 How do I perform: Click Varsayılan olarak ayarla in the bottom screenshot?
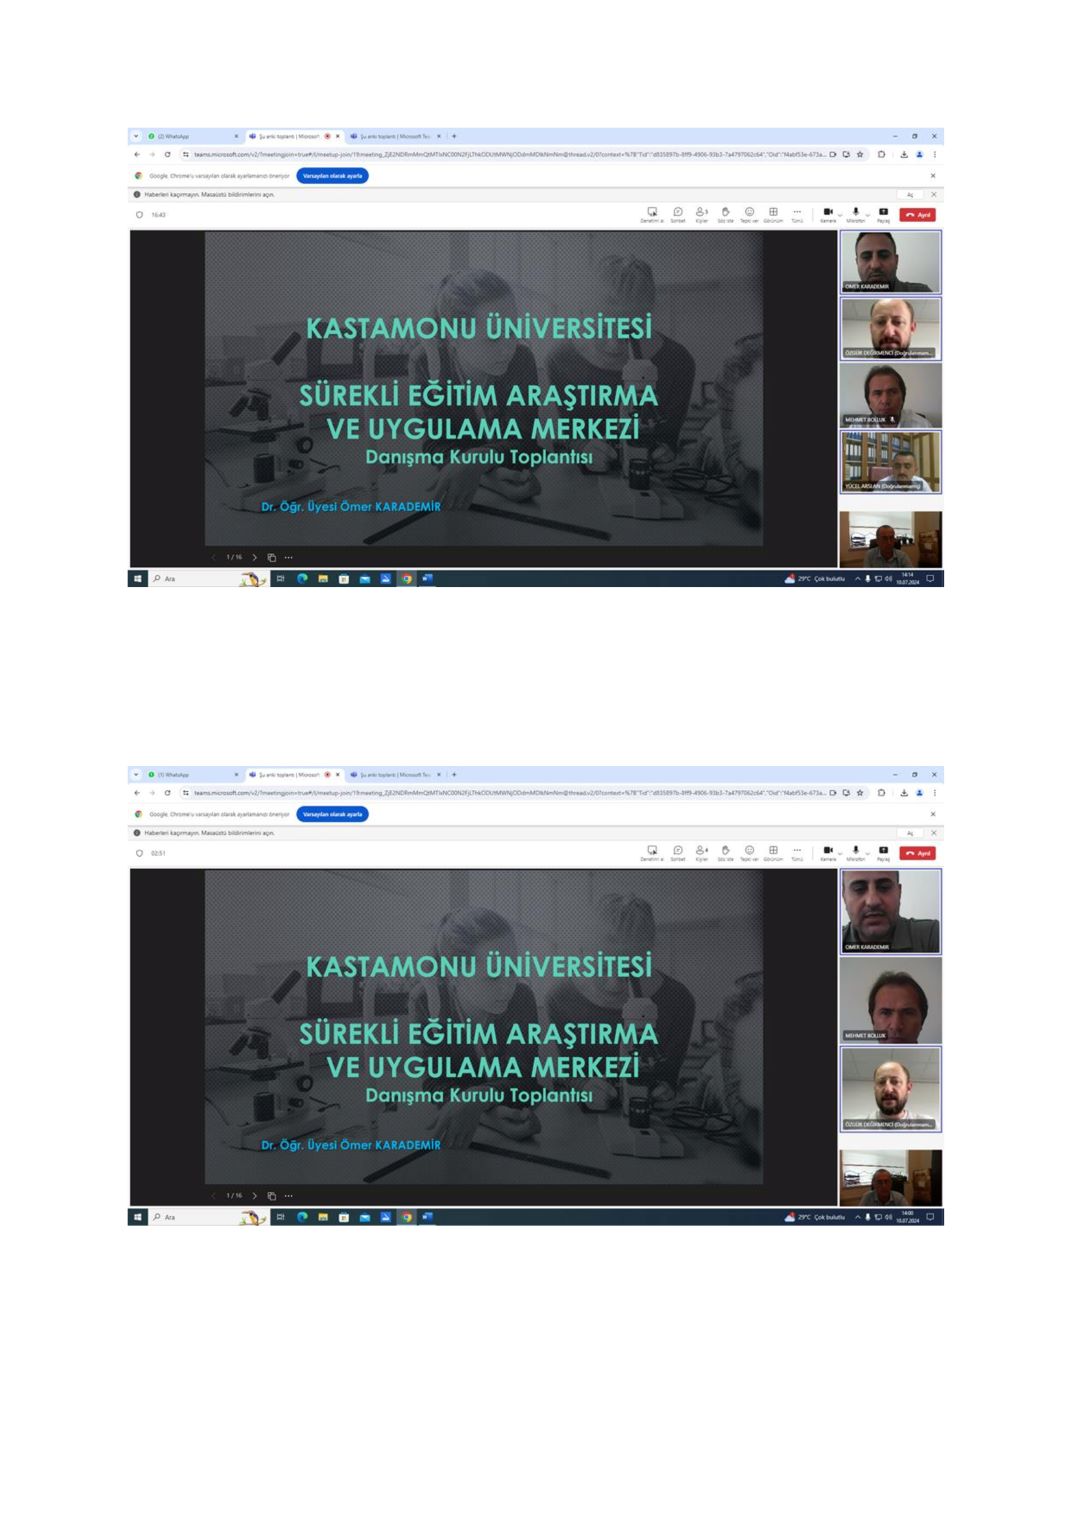coord(333,814)
